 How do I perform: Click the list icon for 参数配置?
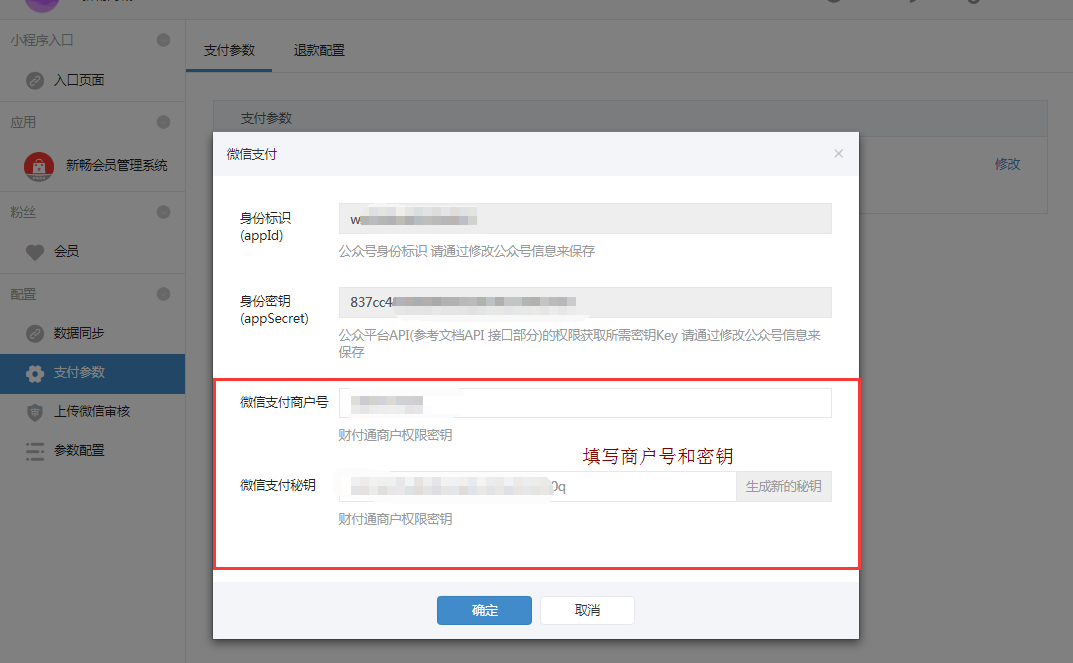pyautogui.click(x=35, y=451)
